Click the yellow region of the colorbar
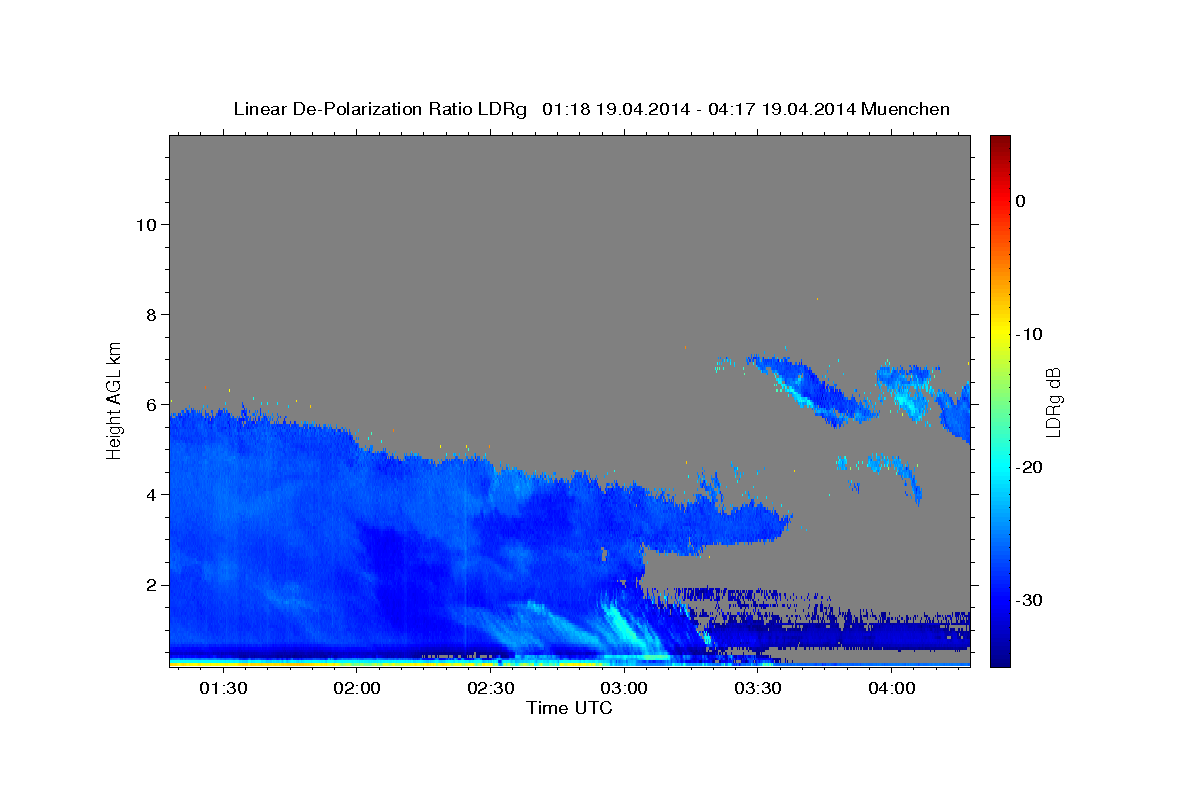1200x800 pixels. [x=999, y=330]
